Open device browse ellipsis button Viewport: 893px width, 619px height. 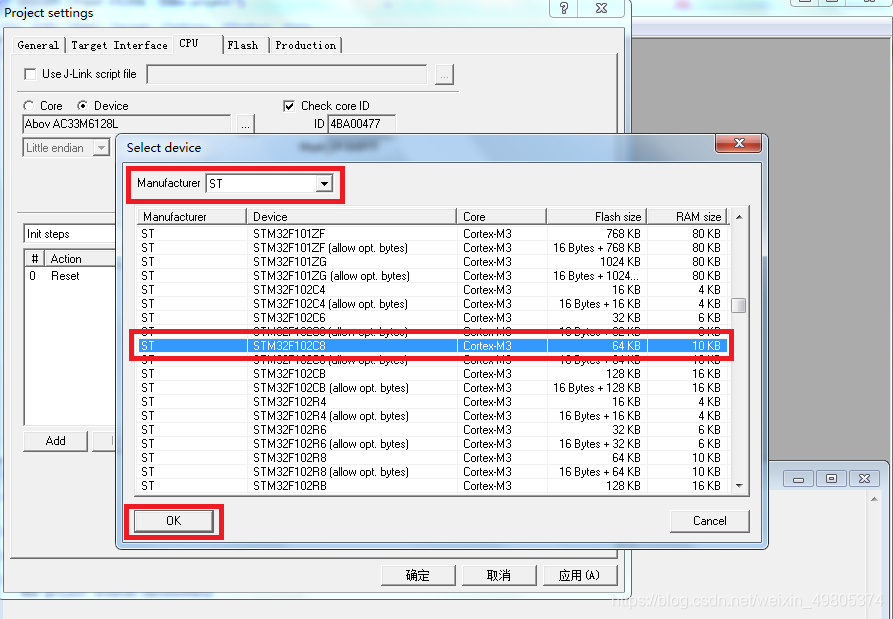click(x=245, y=124)
